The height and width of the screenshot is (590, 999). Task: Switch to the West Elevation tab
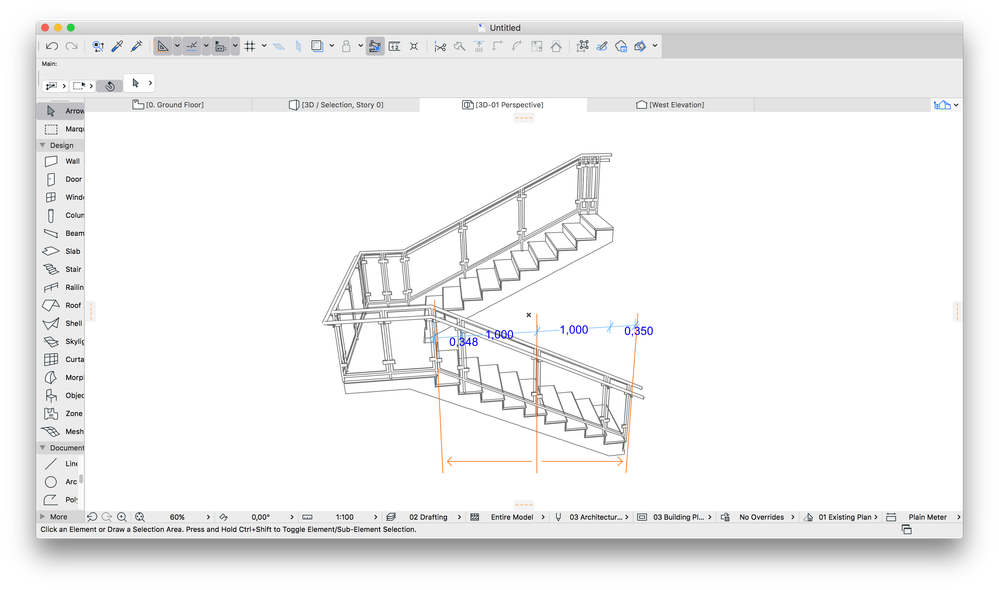tap(670, 104)
